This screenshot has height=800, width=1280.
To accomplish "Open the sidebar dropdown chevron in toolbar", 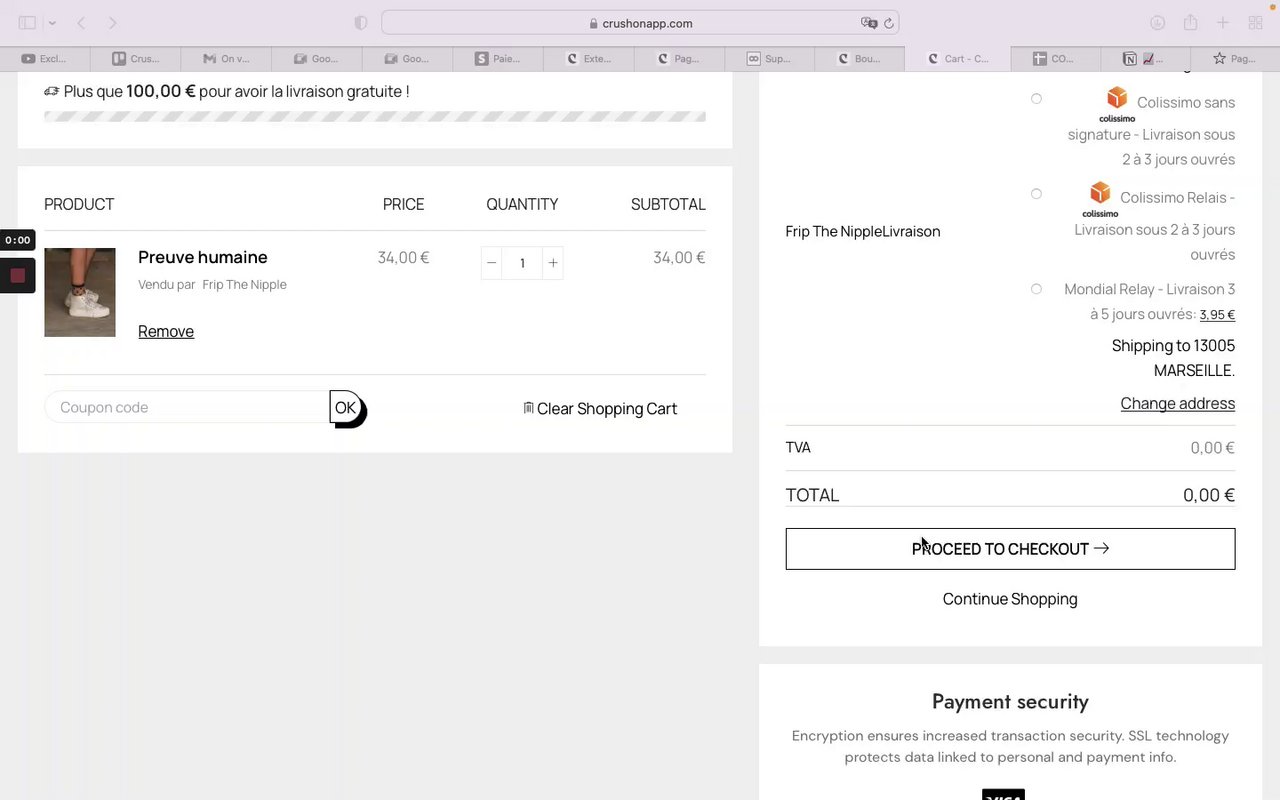I will pos(52,23).
